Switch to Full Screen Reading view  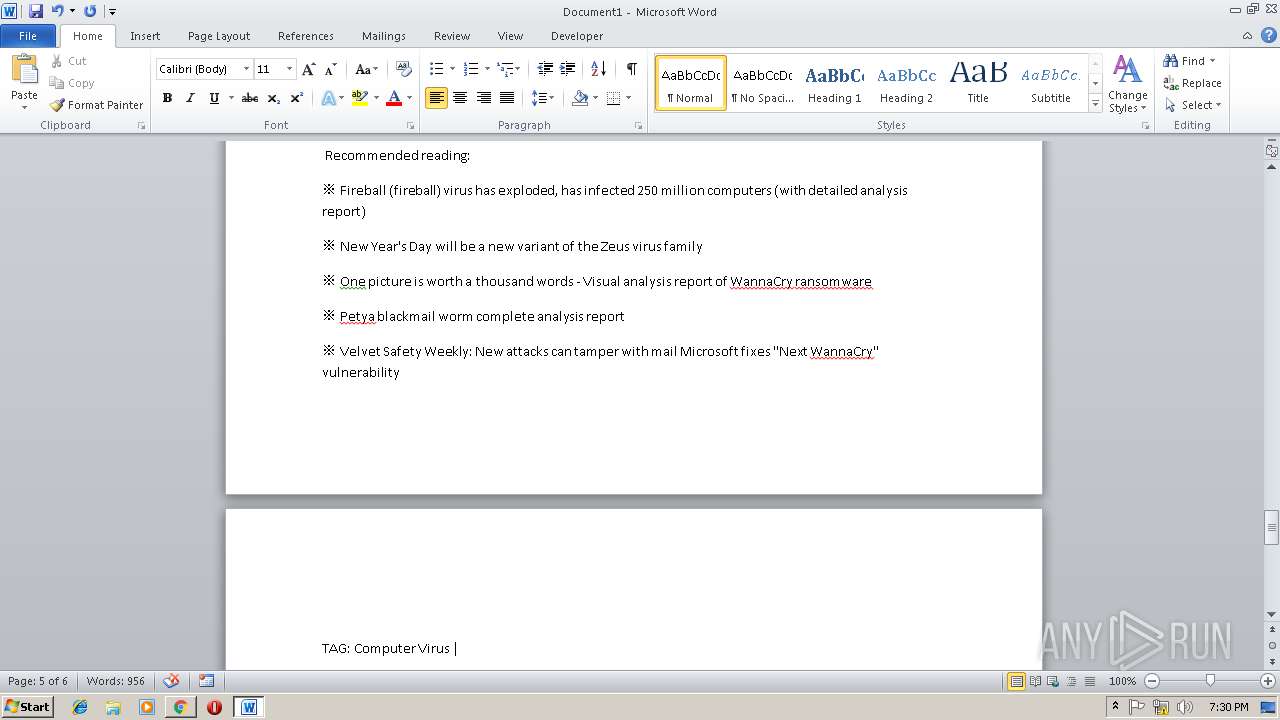[x=1034, y=681]
